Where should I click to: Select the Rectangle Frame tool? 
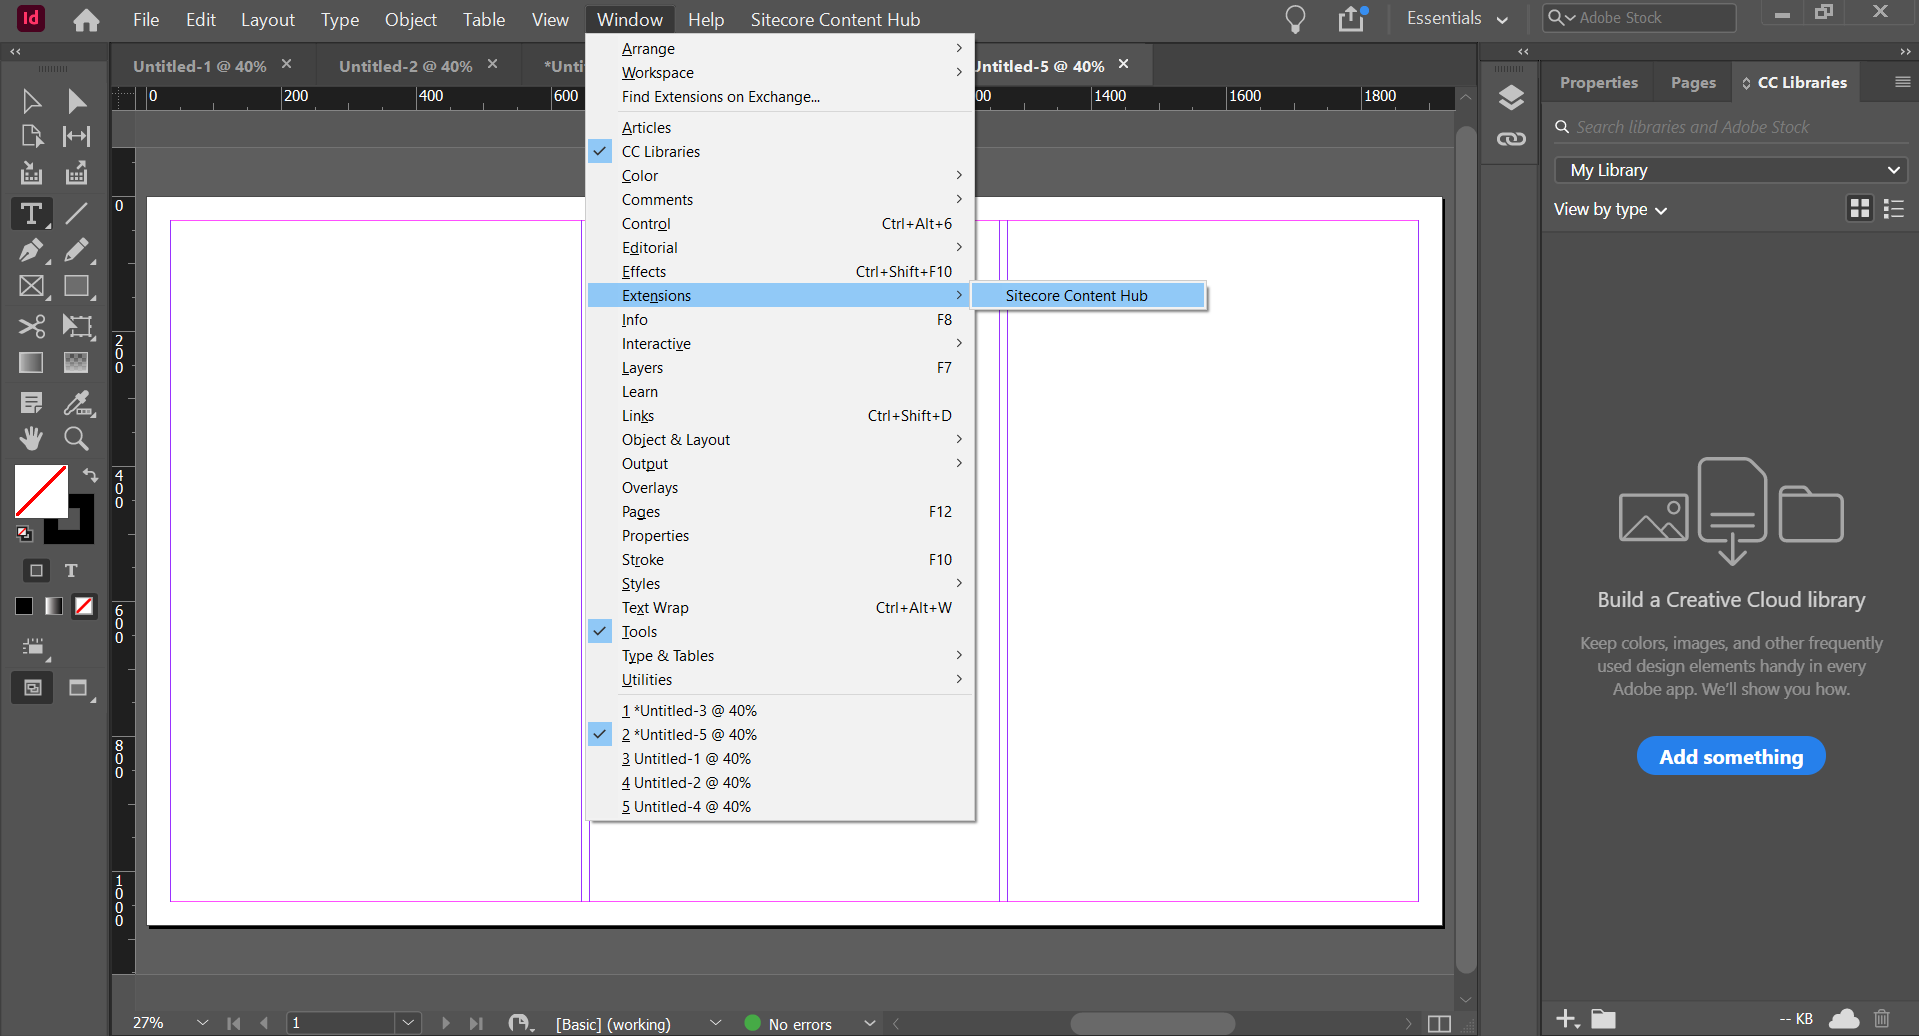pos(31,287)
